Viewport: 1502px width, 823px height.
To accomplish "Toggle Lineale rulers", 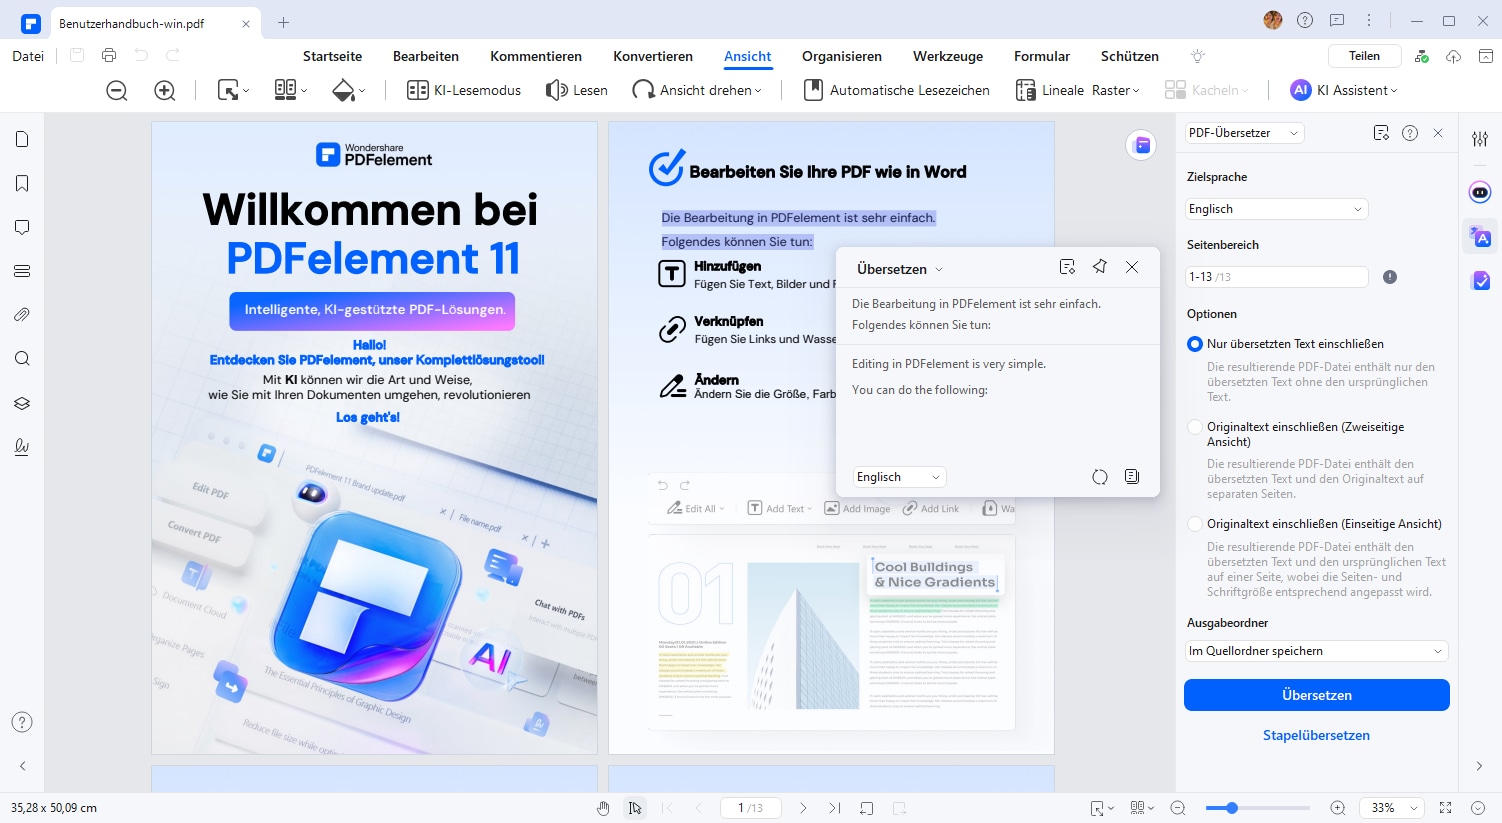I will (x=1050, y=90).
